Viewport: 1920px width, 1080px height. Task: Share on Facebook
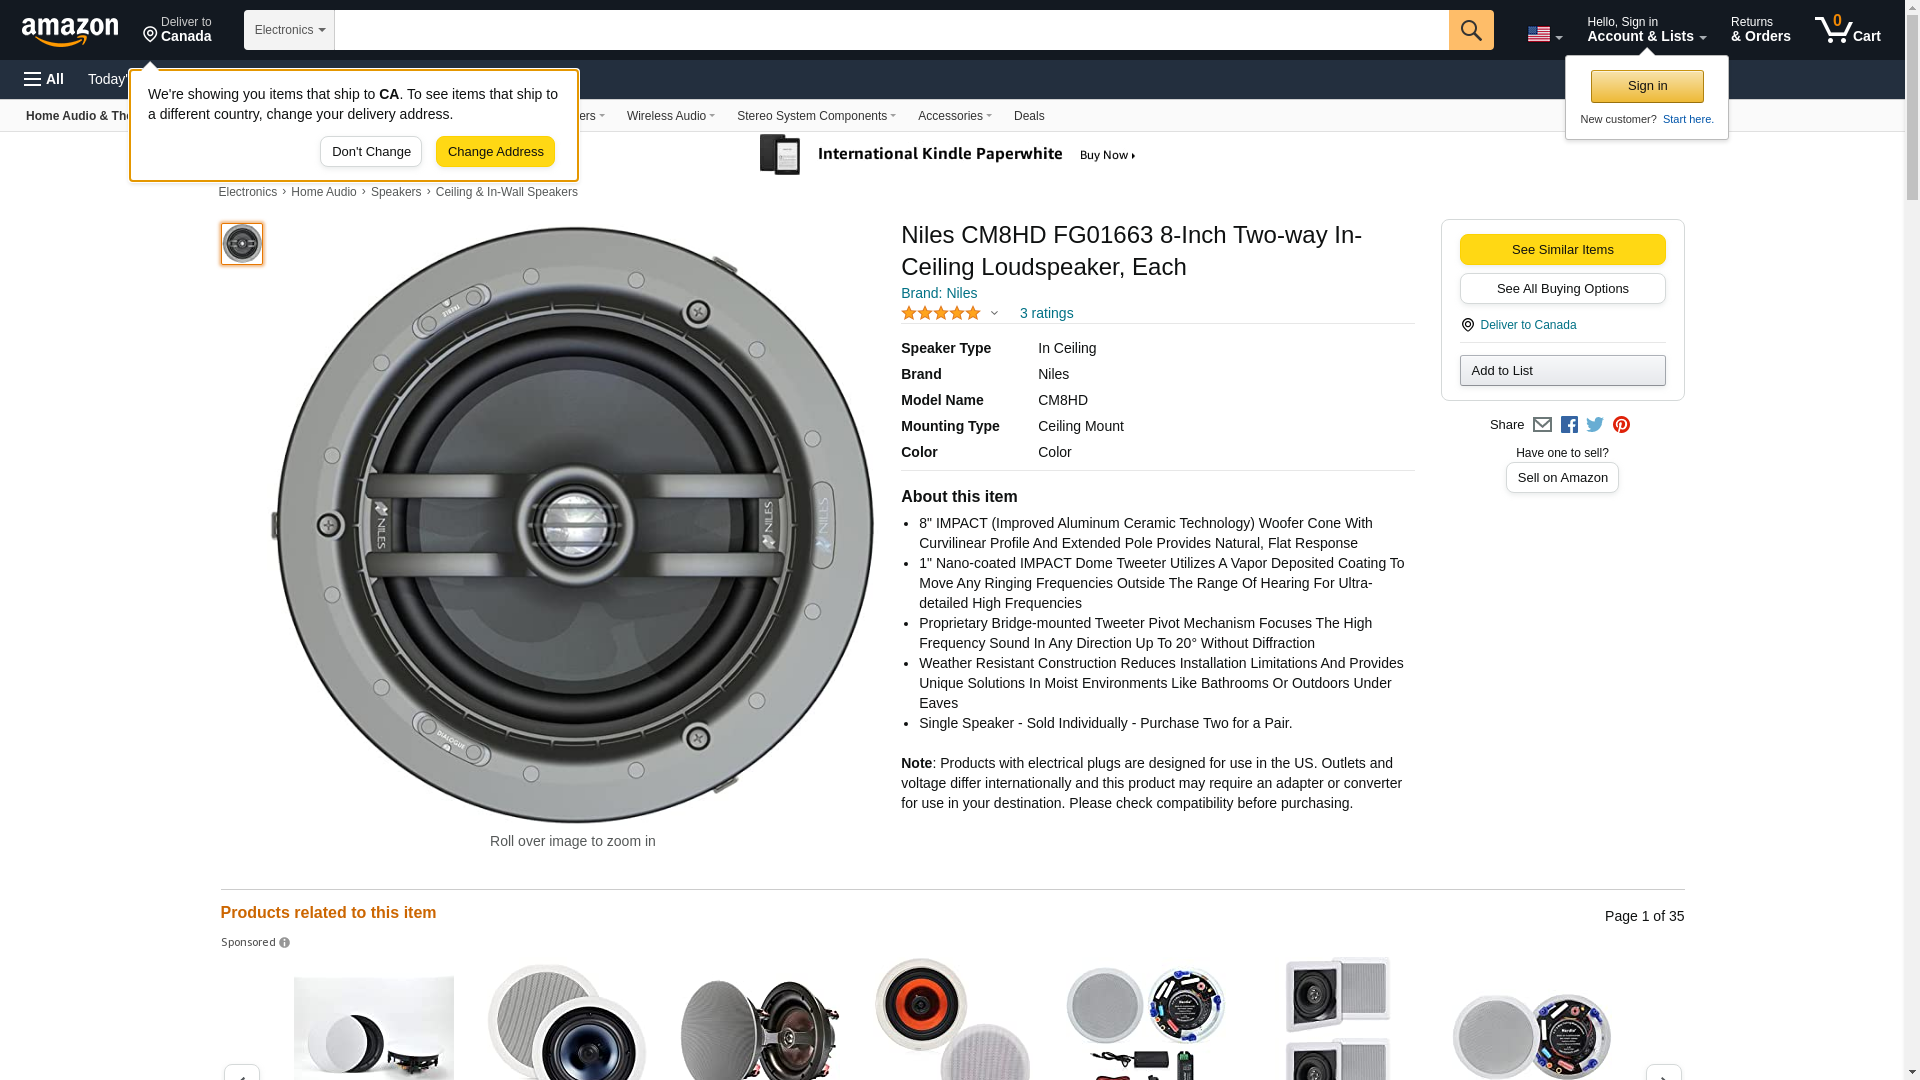point(1569,425)
